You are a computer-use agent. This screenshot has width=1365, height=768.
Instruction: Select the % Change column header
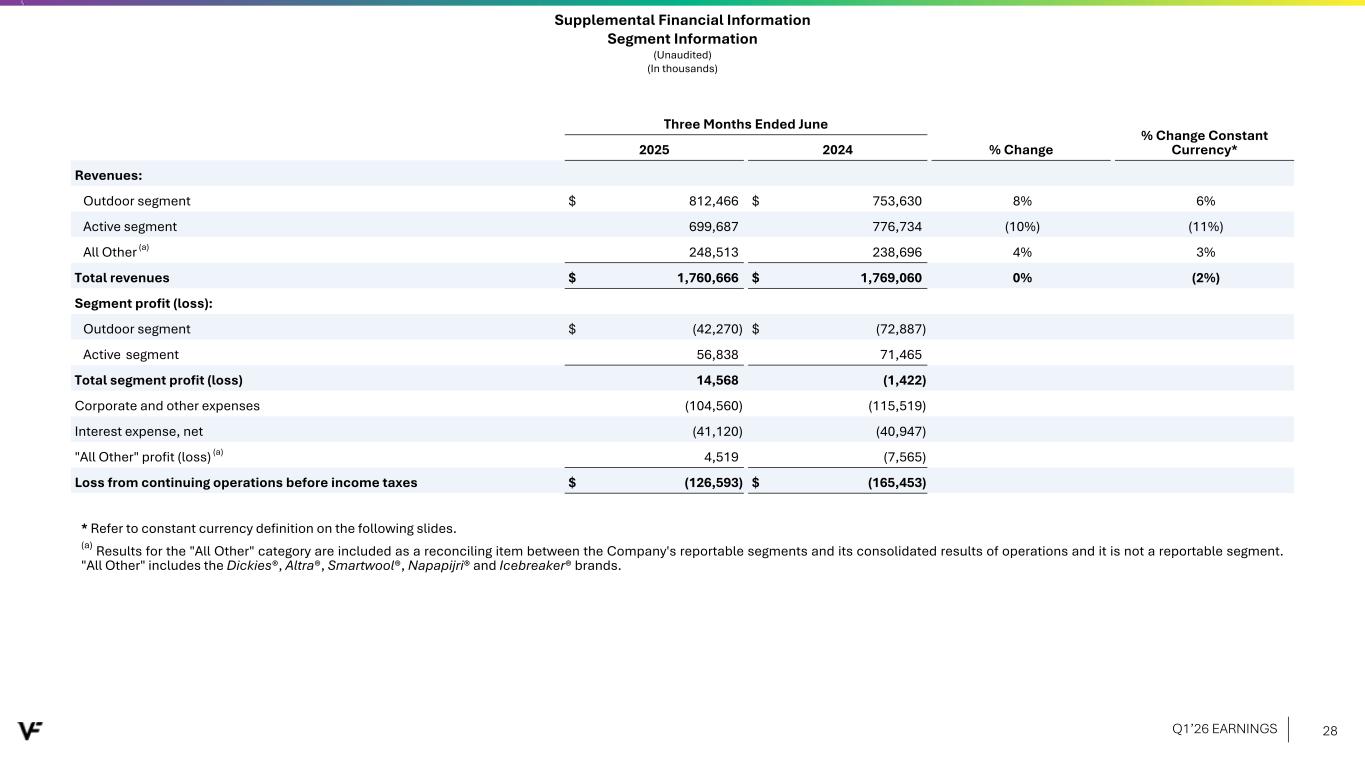click(x=1020, y=149)
